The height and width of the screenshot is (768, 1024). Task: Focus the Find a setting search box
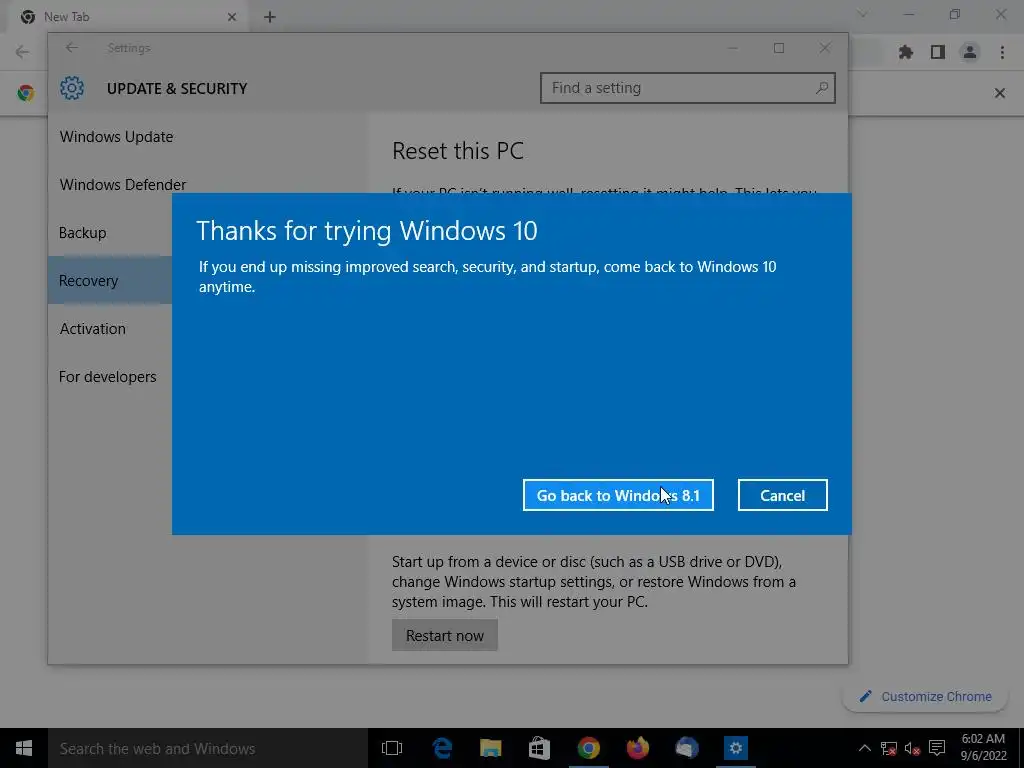pyautogui.click(x=687, y=88)
